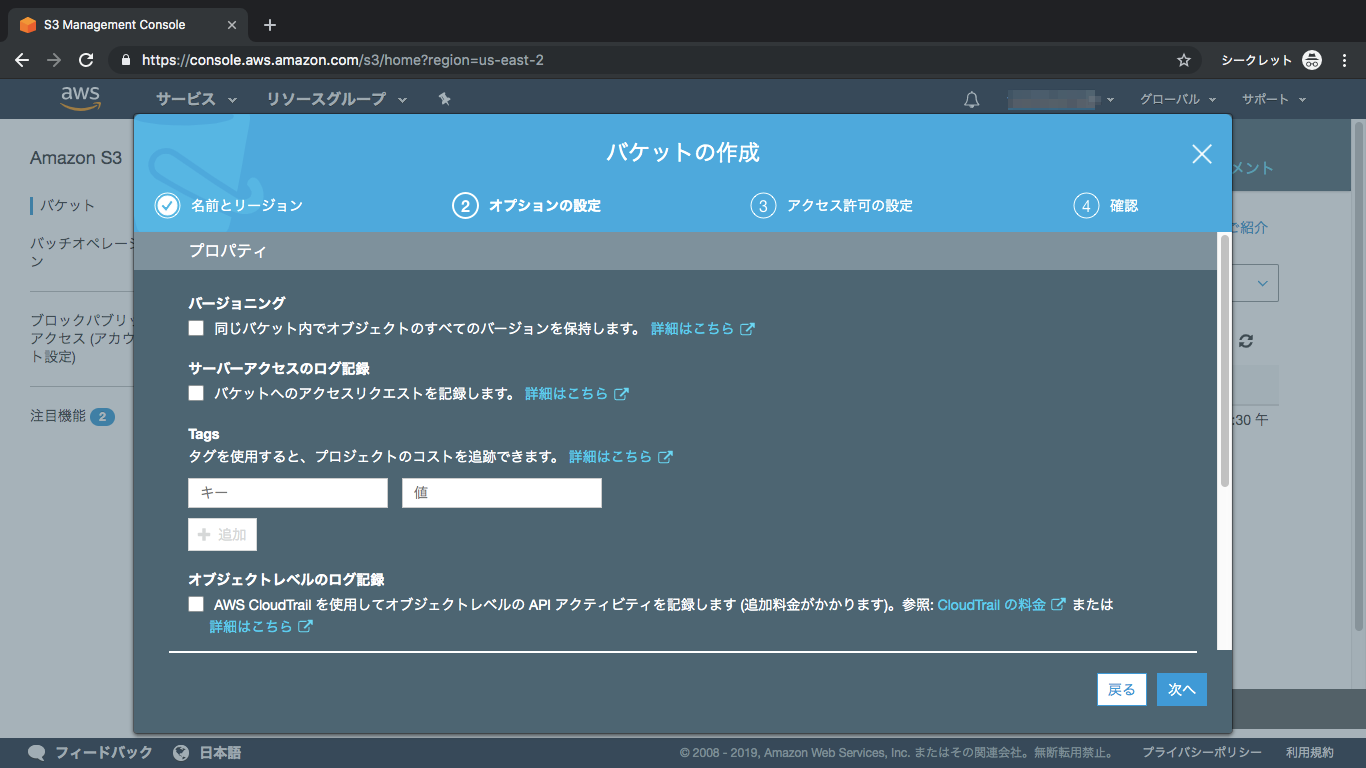The image size is (1366, 768).
Task: Open バッチオペレーション in the sidebar
Action: [82, 252]
